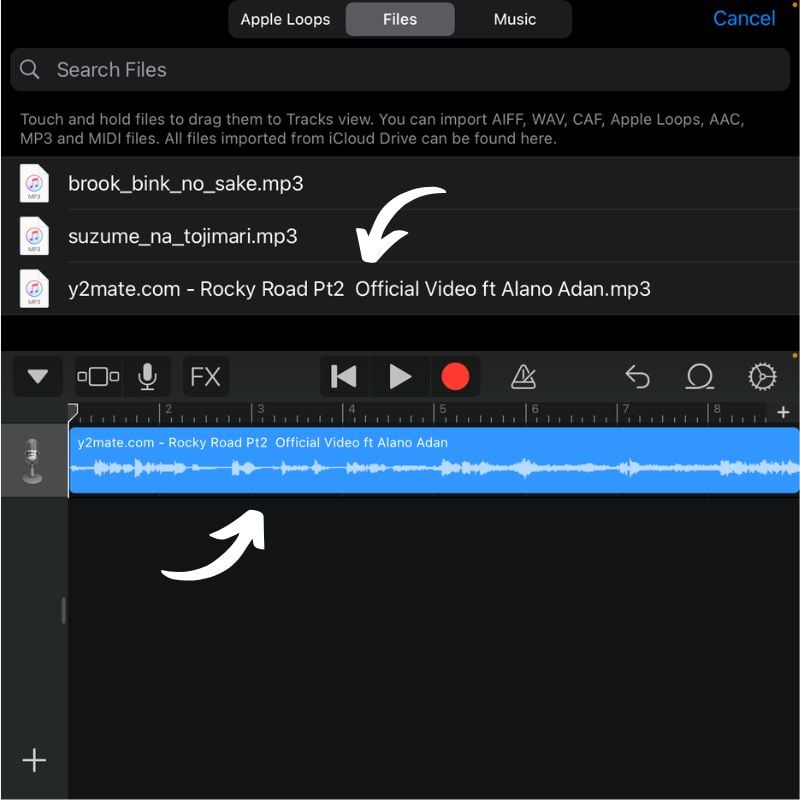Move playhead to bar 4 on ruler
This screenshot has height=800, width=800.
click(x=351, y=411)
